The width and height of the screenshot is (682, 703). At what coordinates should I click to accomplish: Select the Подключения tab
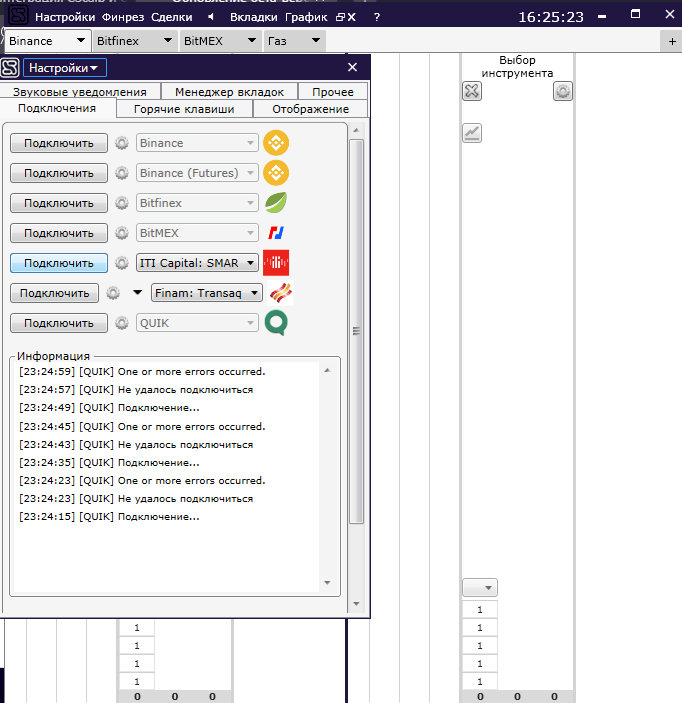(x=57, y=108)
